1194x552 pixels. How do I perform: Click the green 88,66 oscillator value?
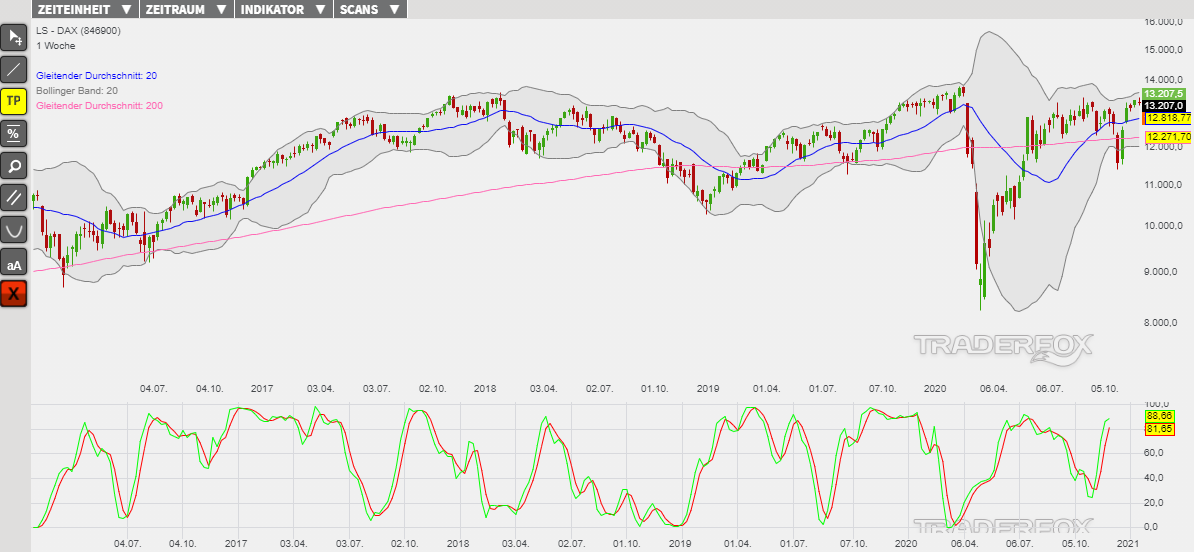(1160, 416)
